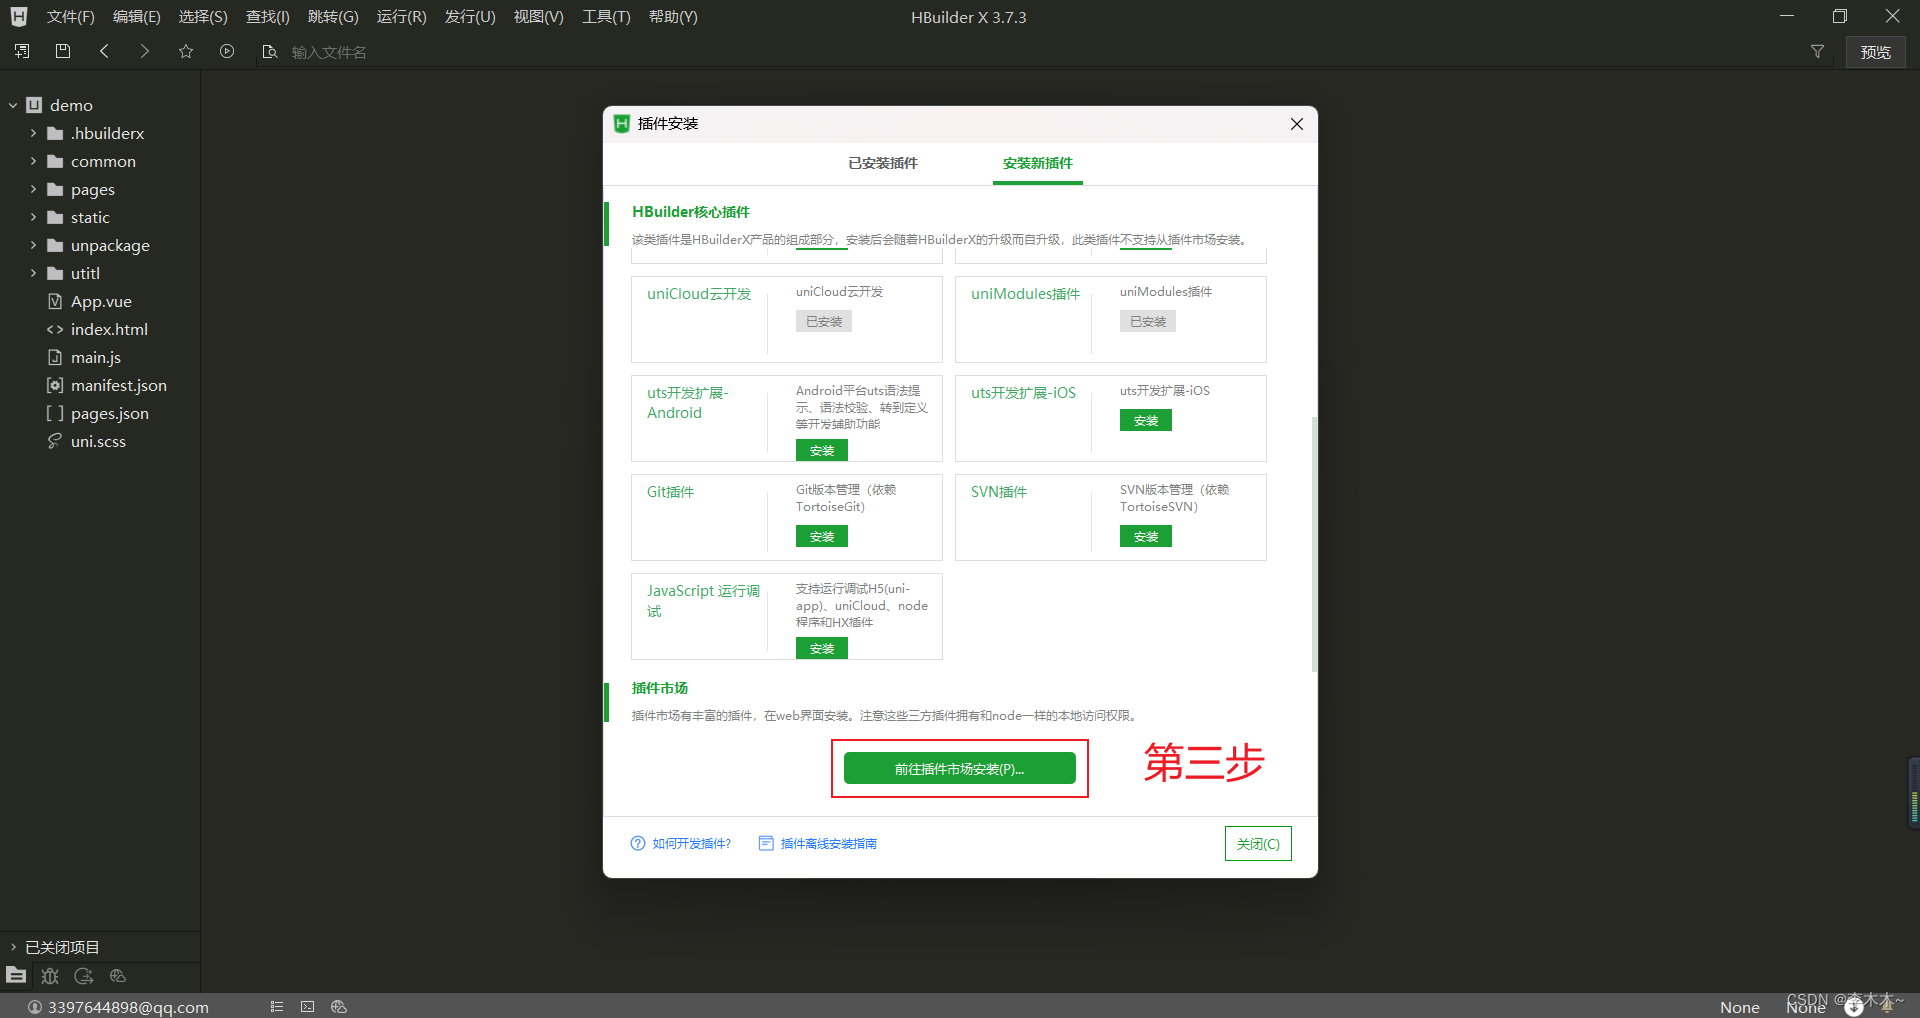Image resolution: width=1920 pixels, height=1018 pixels.
Task: Expand the 已关闭项目 section
Action: pos(13,947)
